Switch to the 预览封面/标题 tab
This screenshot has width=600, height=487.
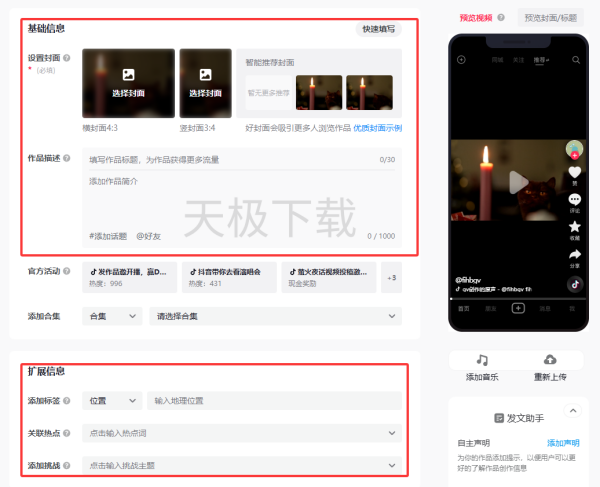pyautogui.click(x=552, y=18)
